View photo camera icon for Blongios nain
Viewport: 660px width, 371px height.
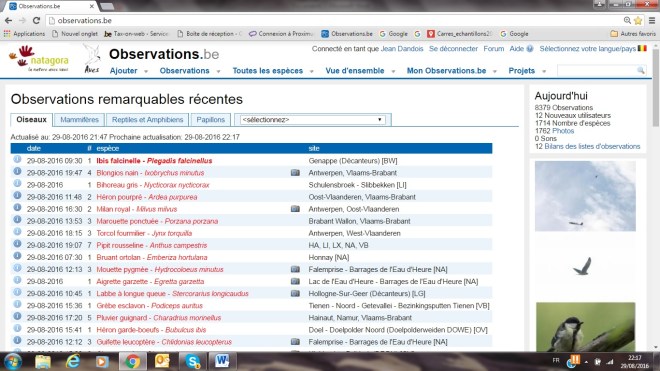(x=295, y=173)
